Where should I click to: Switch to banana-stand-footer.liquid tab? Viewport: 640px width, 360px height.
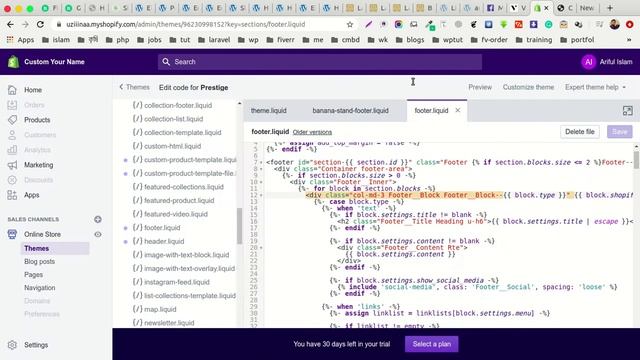point(351,111)
